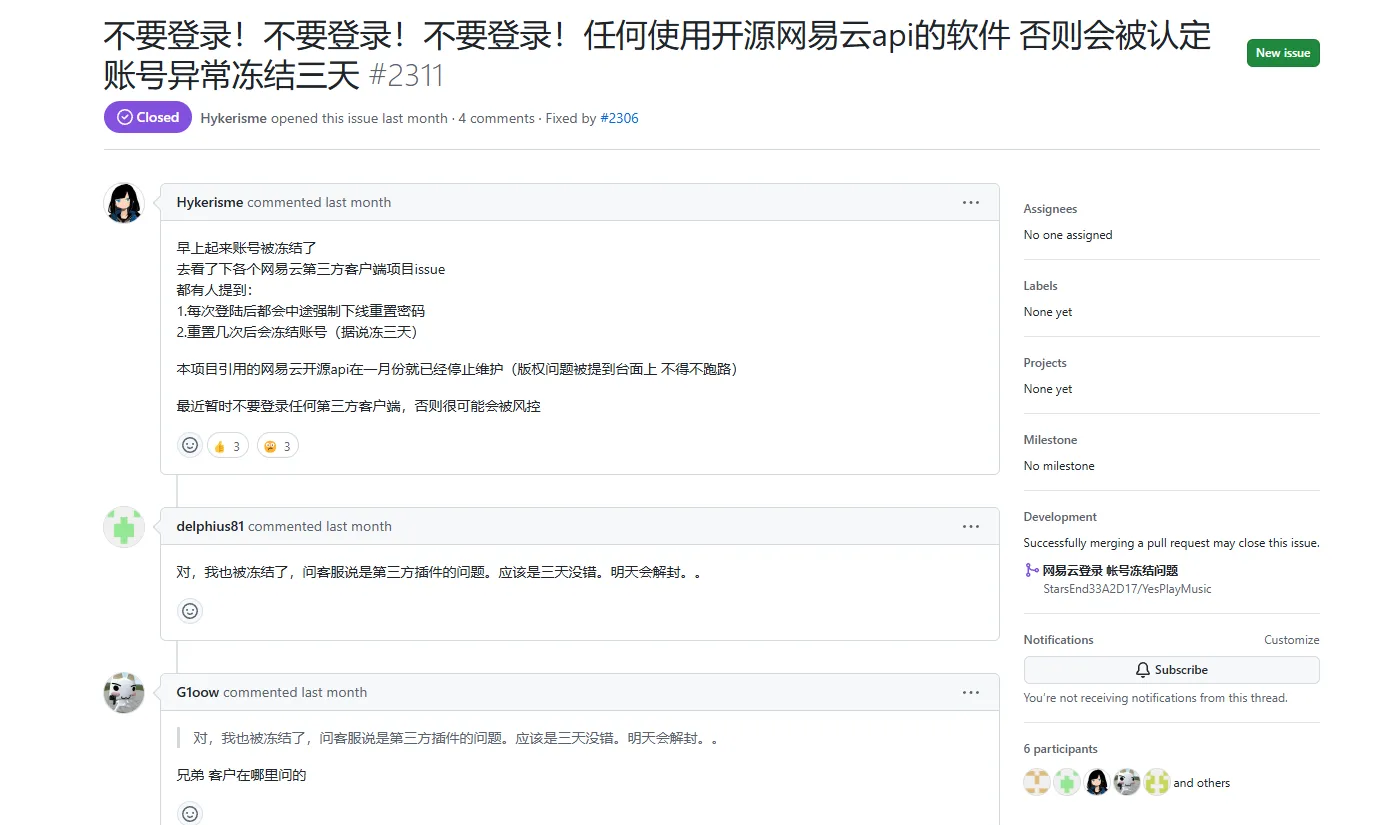Image resolution: width=1391 pixels, height=825 pixels.
Task: Add emoji reaction to Hykerisme's comment
Action: (190, 446)
